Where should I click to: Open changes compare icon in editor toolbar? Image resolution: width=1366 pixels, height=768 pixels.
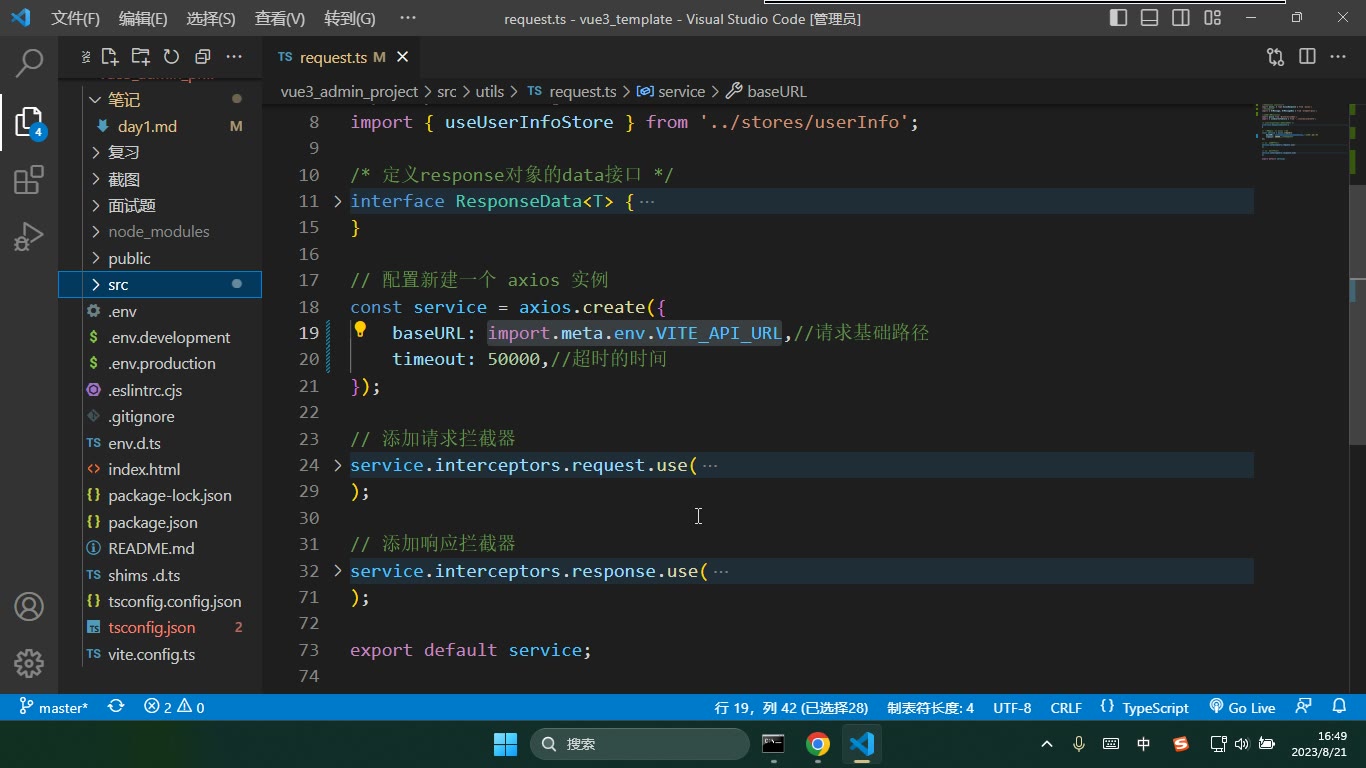click(1275, 57)
